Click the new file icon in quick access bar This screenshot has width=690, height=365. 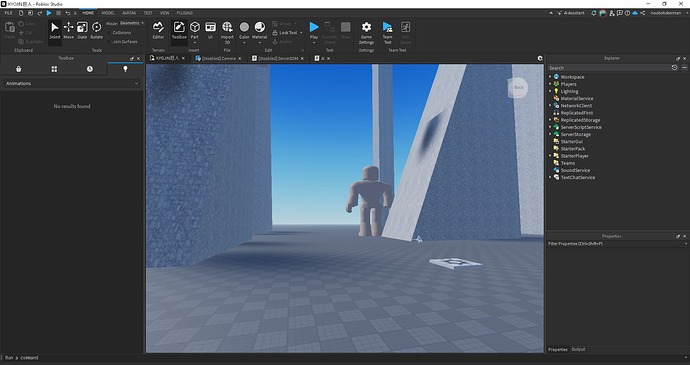tap(21, 13)
